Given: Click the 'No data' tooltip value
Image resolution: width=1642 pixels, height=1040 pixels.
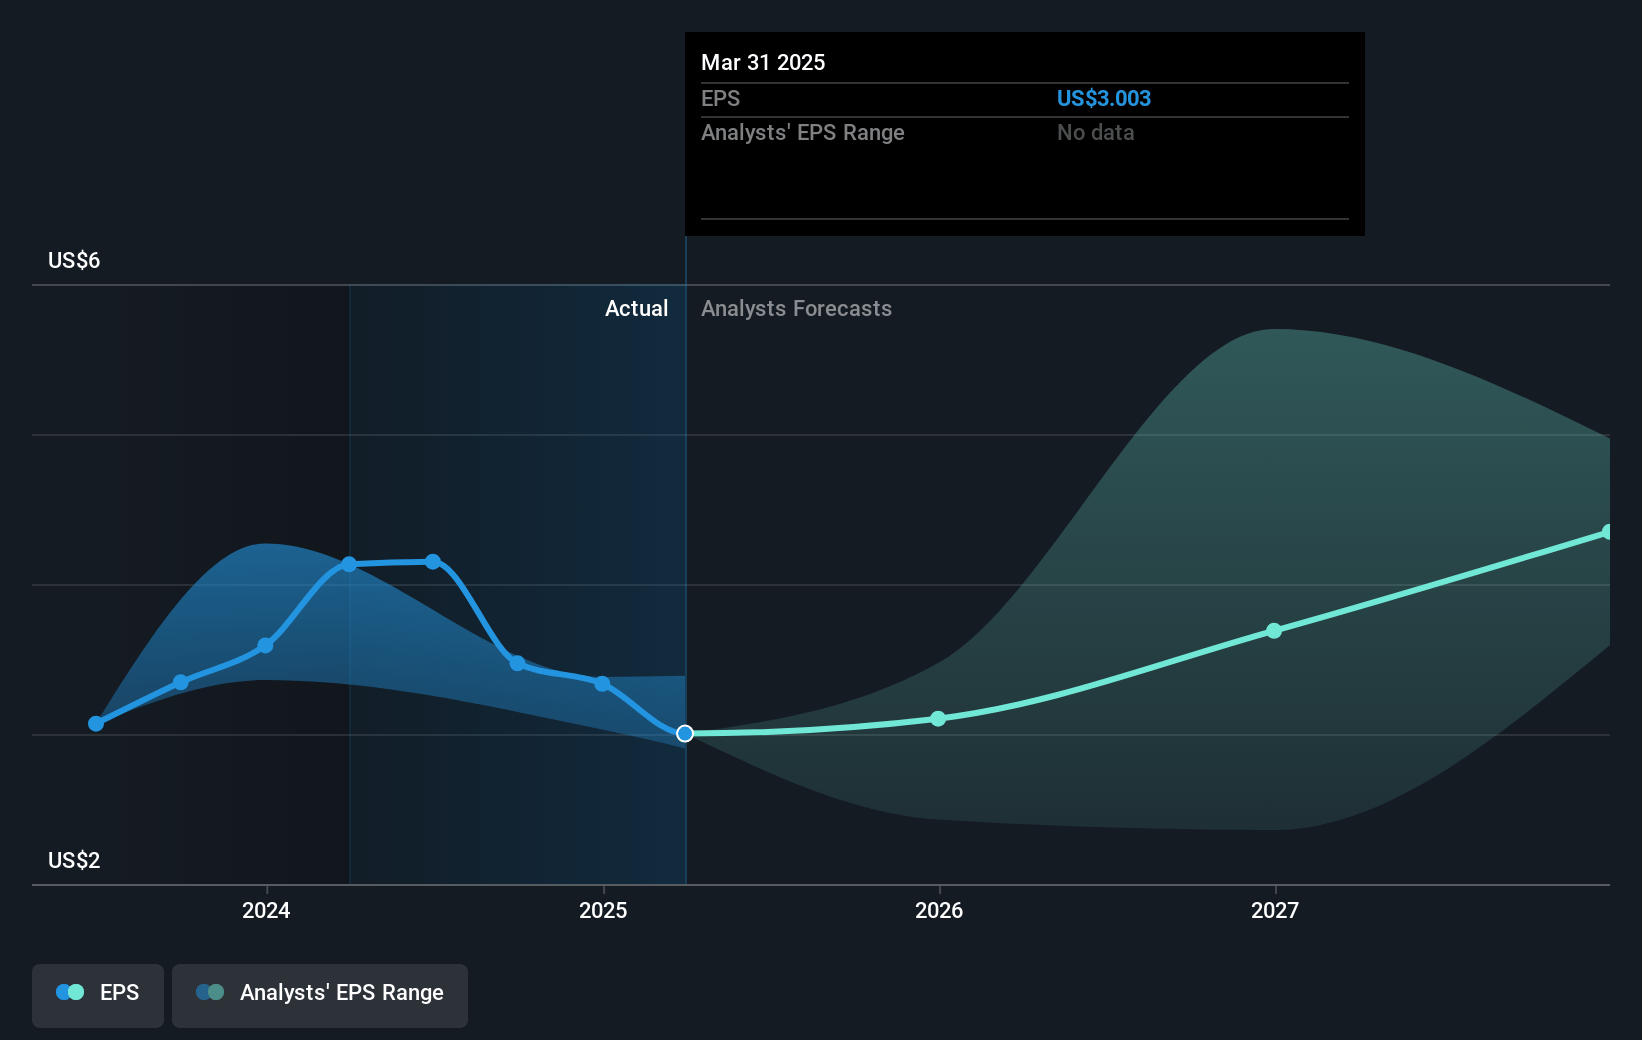Looking at the screenshot, I should click(1095, 133).
